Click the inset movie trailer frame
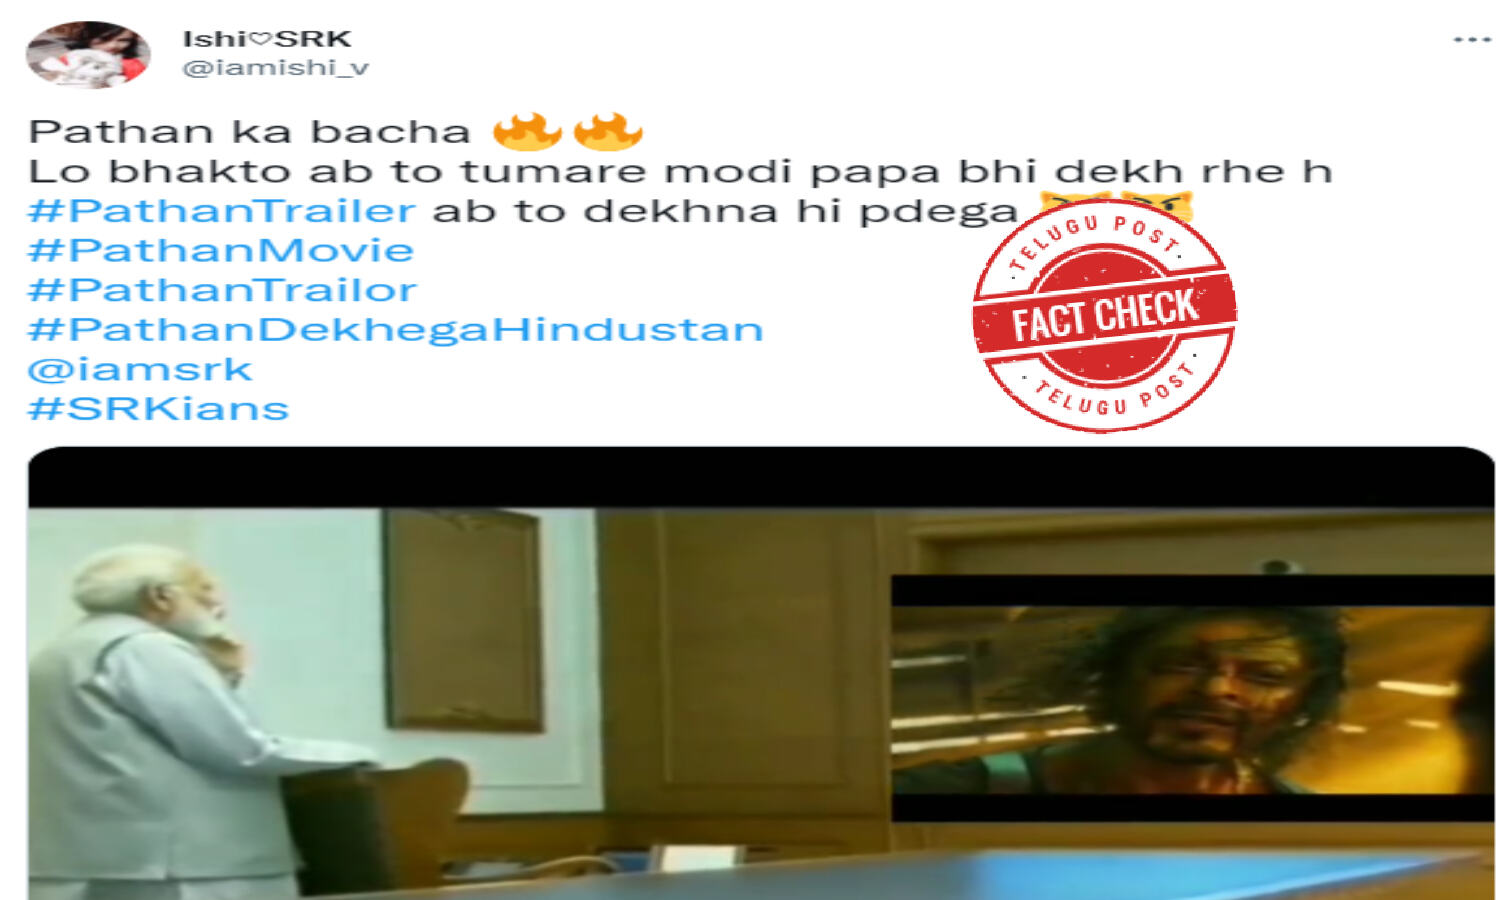Image resolution: width=1500 pixels, height=900 pixels. [x=1193, y=698]
